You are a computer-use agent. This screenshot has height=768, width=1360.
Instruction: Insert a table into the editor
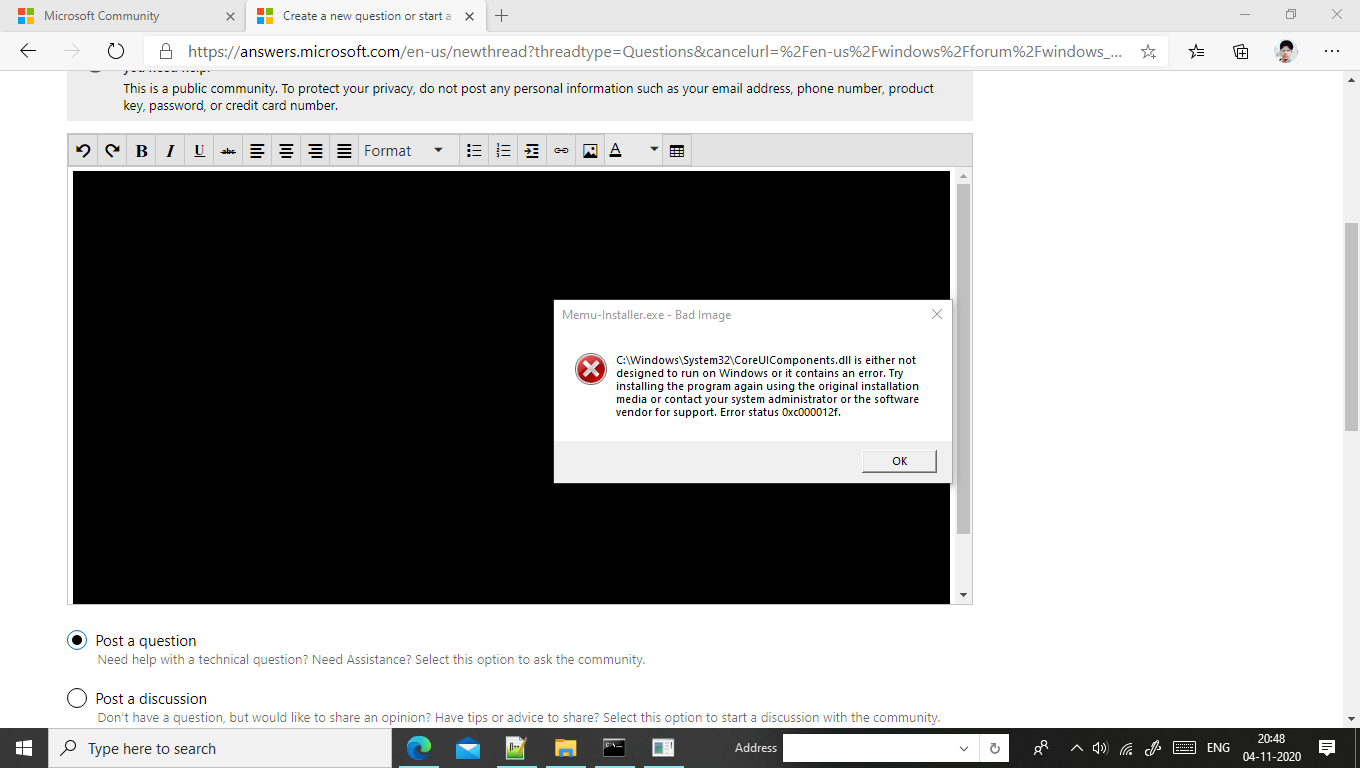[677, 151]
